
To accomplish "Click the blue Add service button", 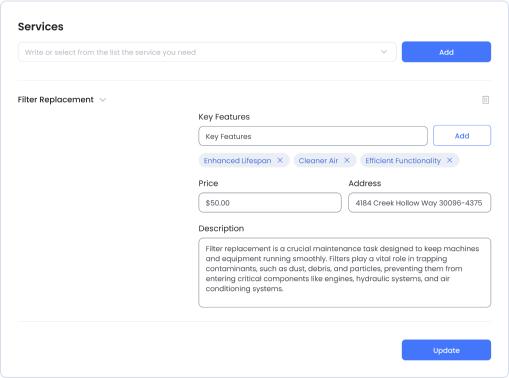I will click(446, 52).
